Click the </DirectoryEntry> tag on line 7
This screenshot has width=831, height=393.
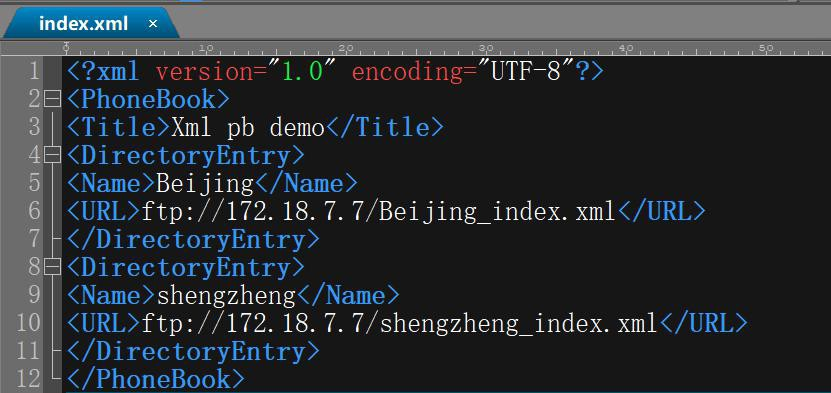point(193,239)
